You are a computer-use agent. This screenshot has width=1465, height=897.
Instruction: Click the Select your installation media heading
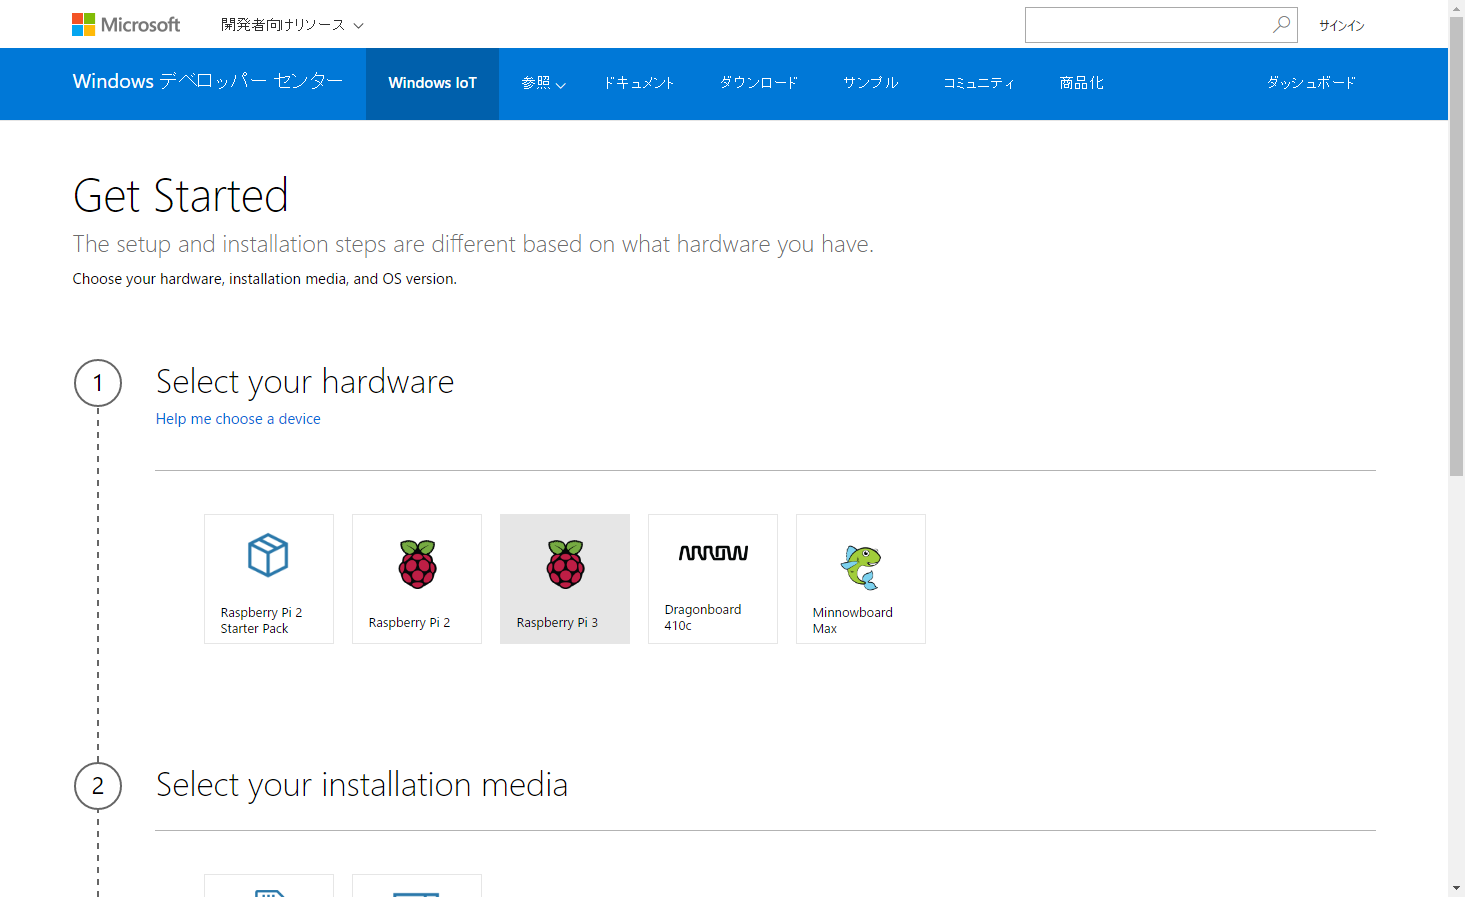pyautogui.click(x=362, y=785)
